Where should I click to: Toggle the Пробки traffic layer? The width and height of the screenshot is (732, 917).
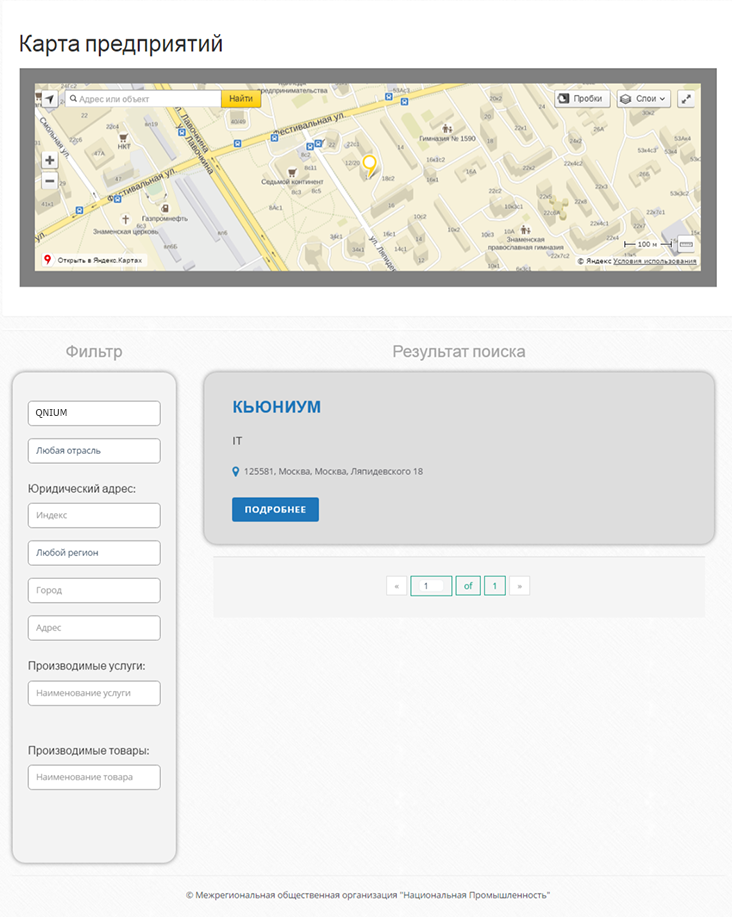[x=582, y=99]
